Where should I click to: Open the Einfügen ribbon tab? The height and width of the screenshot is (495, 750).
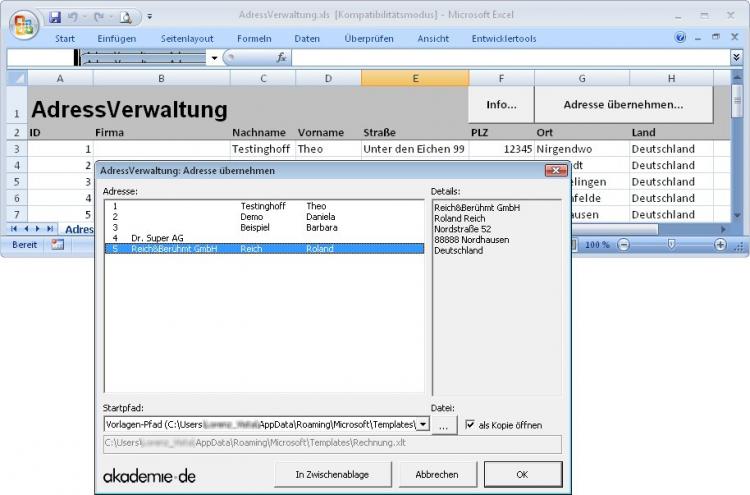click(117, 38)
